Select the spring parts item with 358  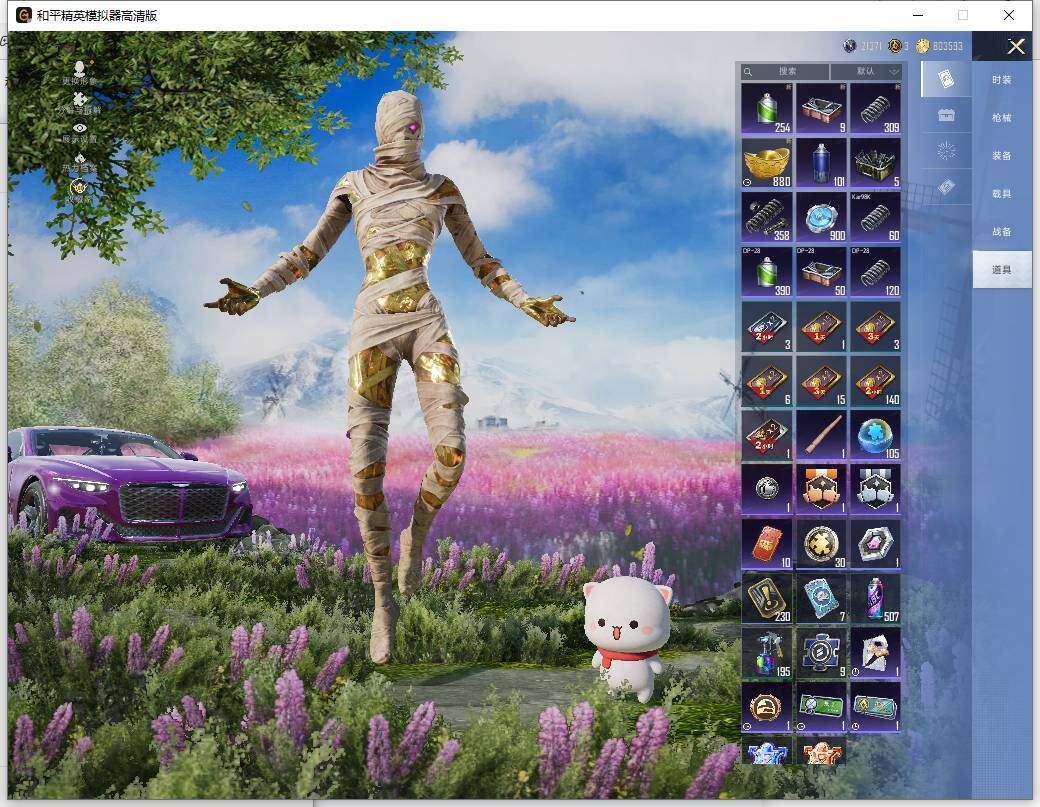click(x=767, y=217)
